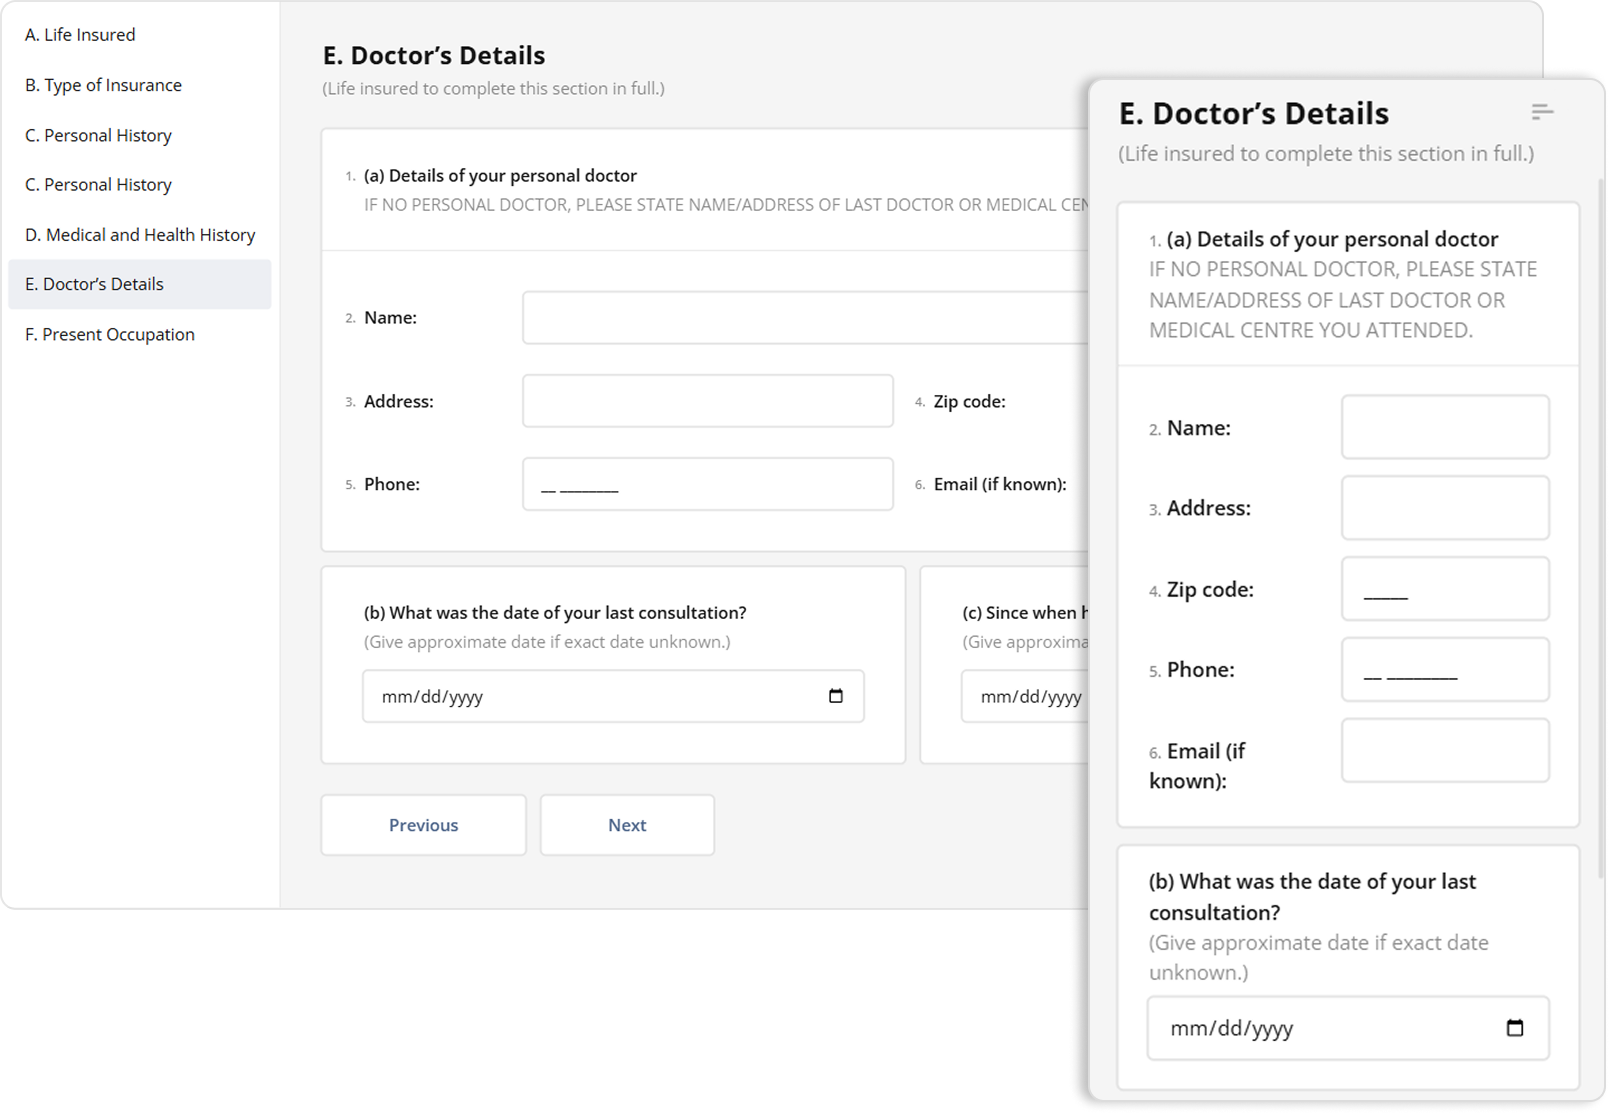Screen dimensions: 1610x1114
Task: Click the Next button
Action: [x=627, y=824]
